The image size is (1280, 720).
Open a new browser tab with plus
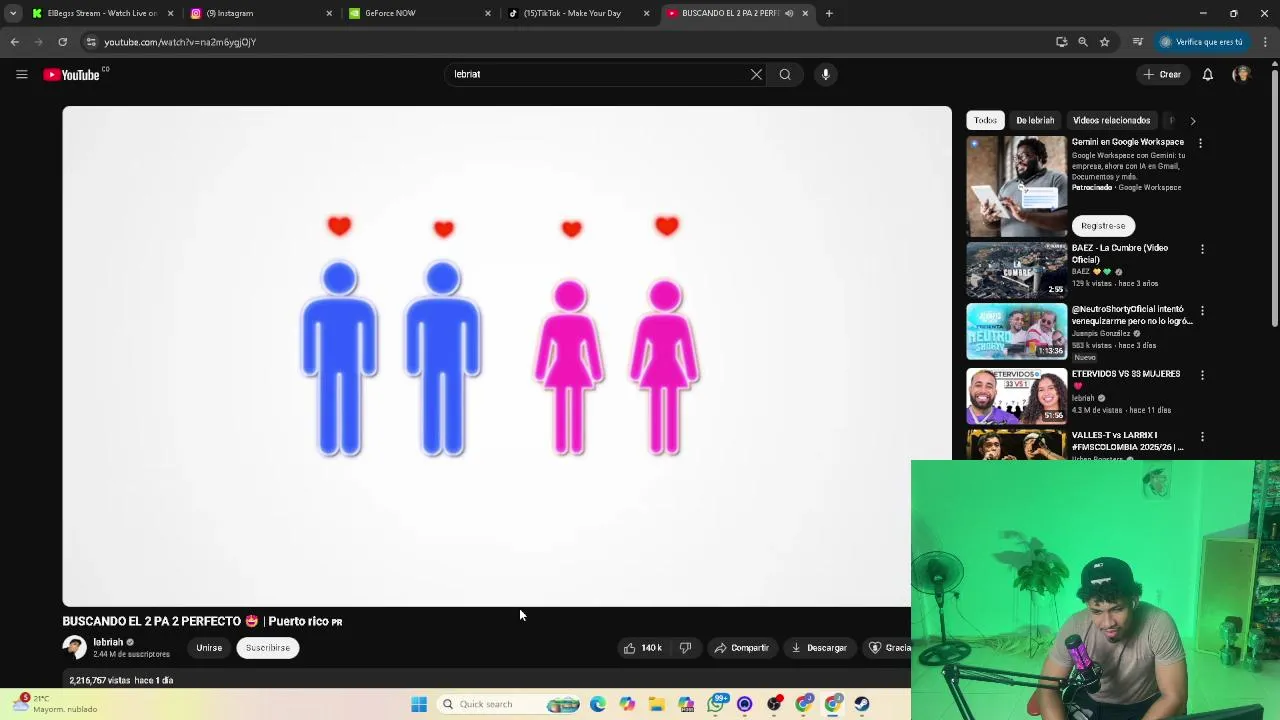pyautogui.click(x=829, y=13)
